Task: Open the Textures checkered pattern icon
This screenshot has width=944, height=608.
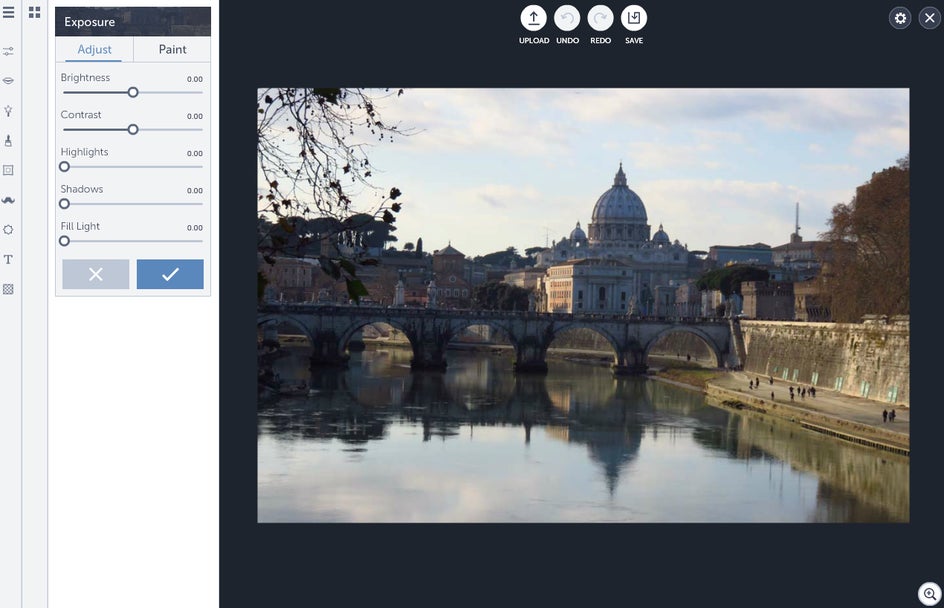Action: pyautogui.click(x=8, y=290)
